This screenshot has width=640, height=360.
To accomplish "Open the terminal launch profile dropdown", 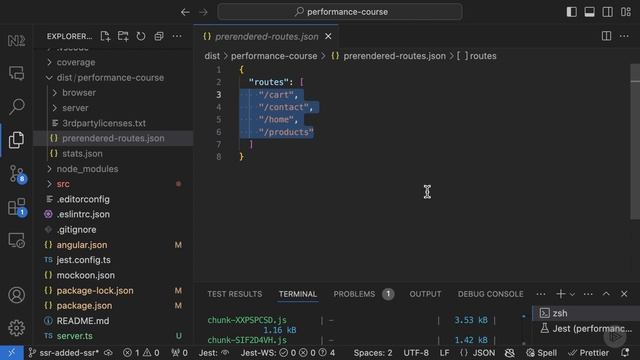I will coord(572,294).
